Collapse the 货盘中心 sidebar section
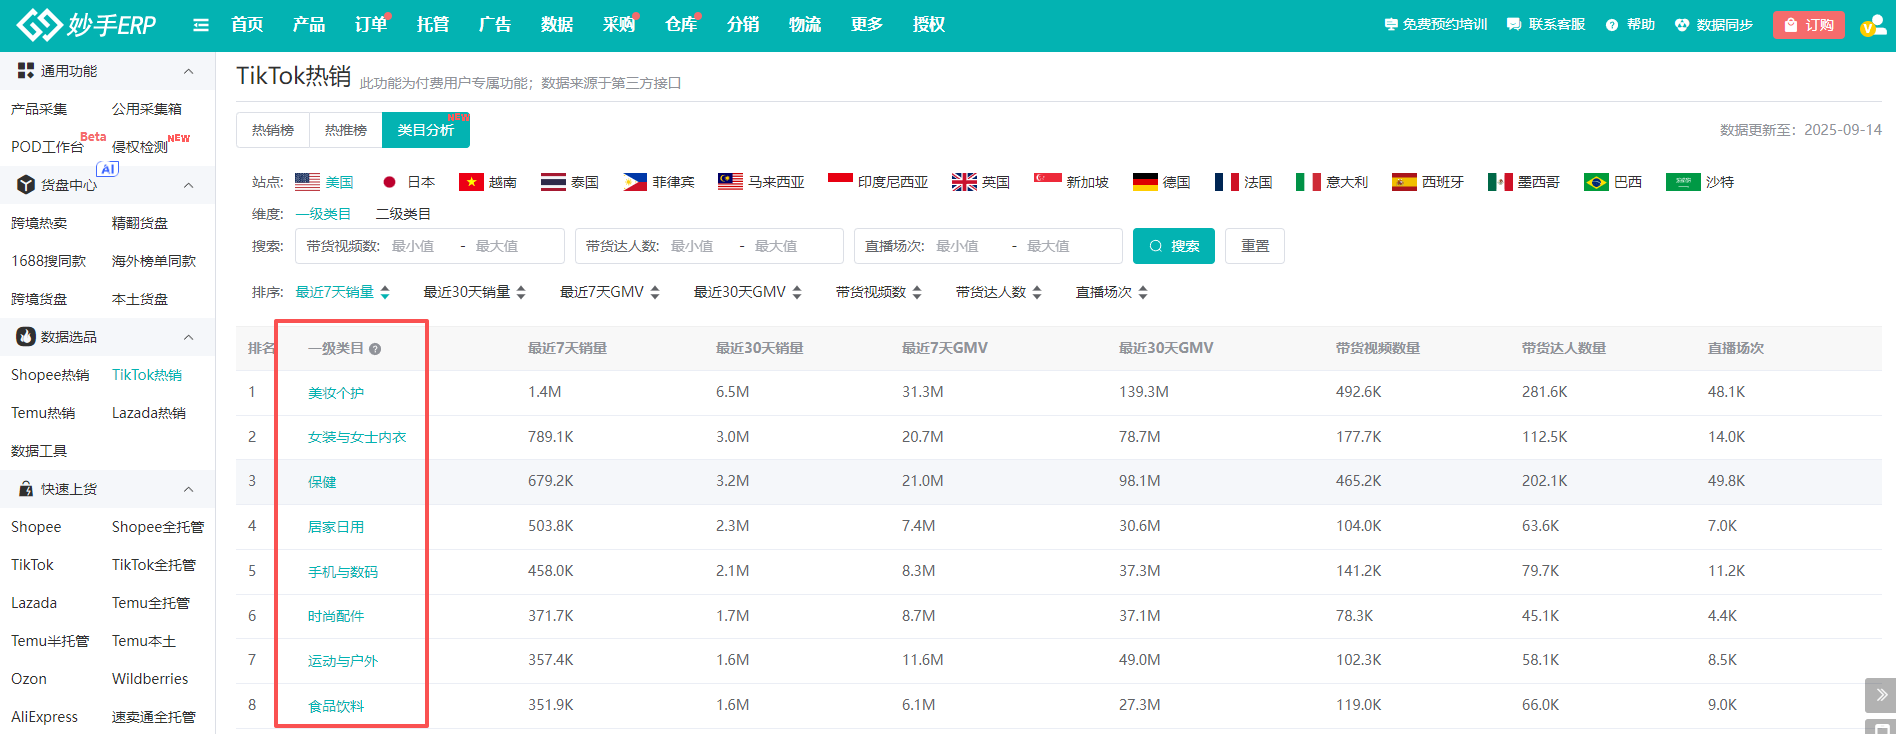Viewport: 1896px width, 734px height. point(188,185)
